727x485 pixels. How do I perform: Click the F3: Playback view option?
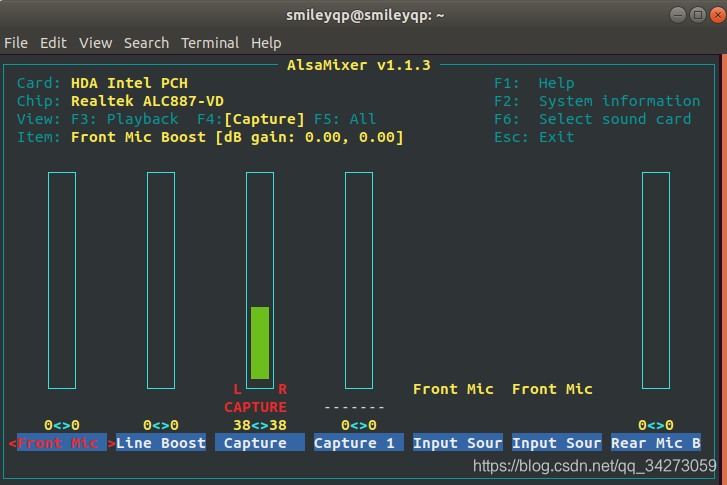[x=124, y=119]
